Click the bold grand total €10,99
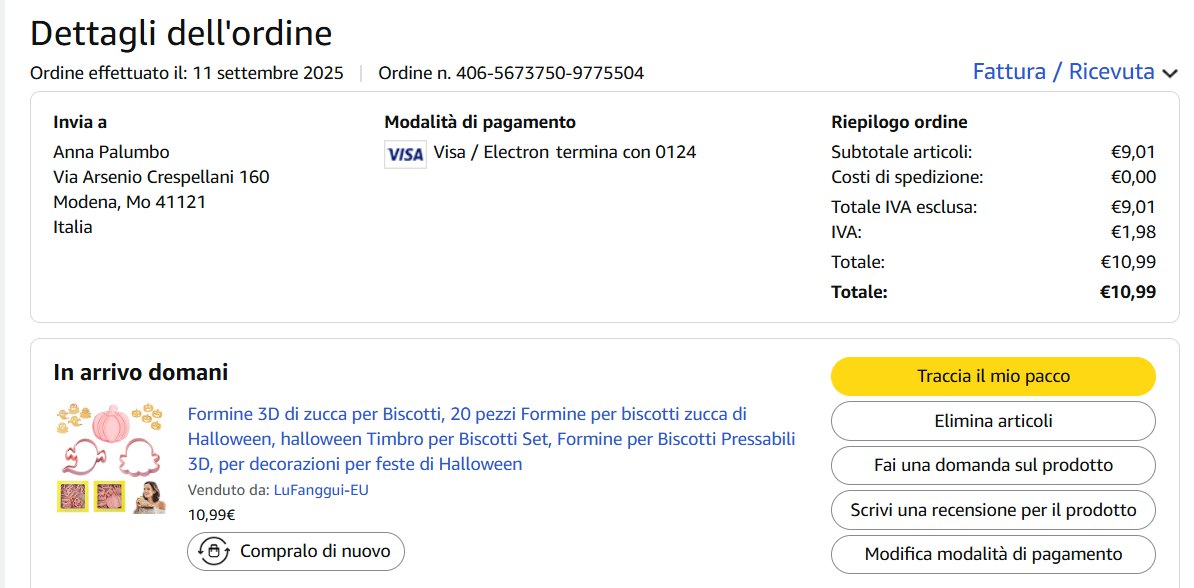The width and height of the screenshot is (1194, 588). [x=1128, y=292]
